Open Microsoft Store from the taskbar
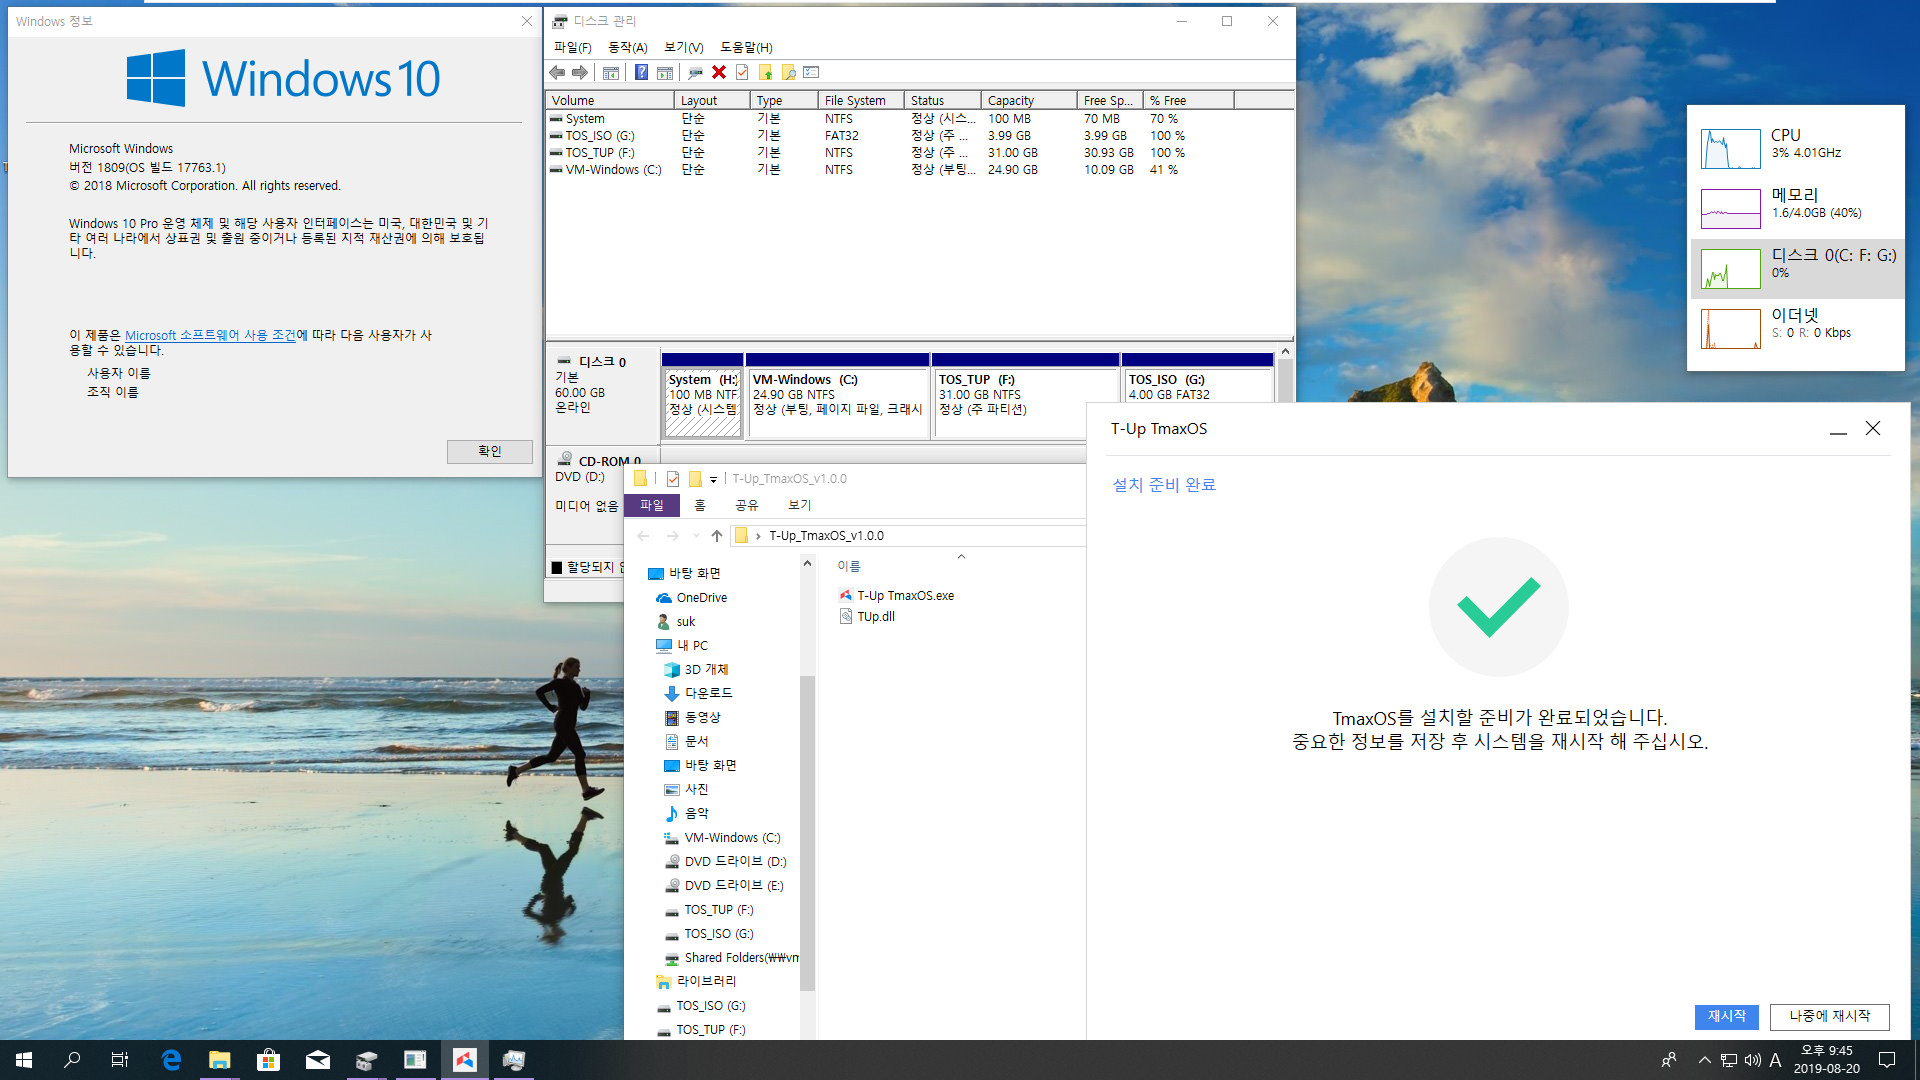1920x1080 pixels. click(x=268, y=1060)
